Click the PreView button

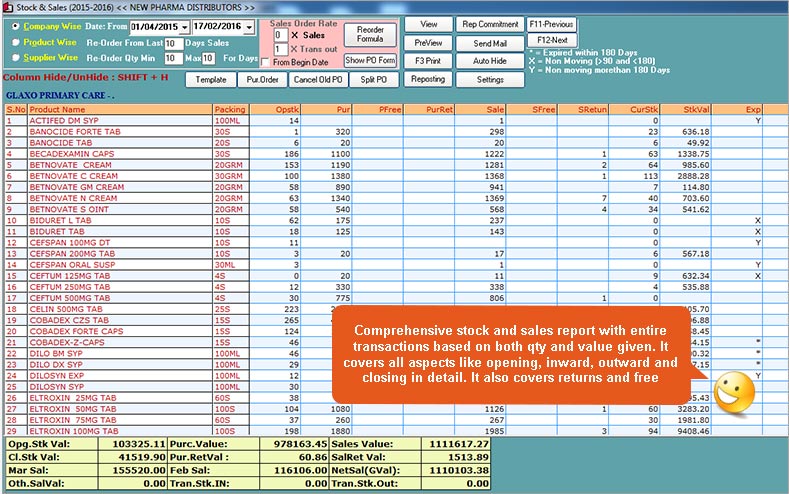(428, 43)
